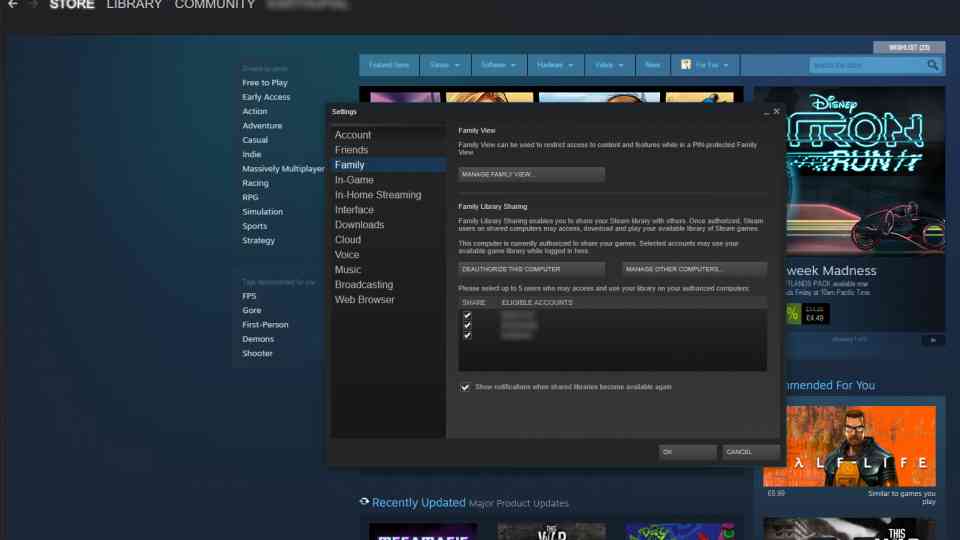Click Manage Other Computers button
The image size is (960, 540).
[694, 269]
